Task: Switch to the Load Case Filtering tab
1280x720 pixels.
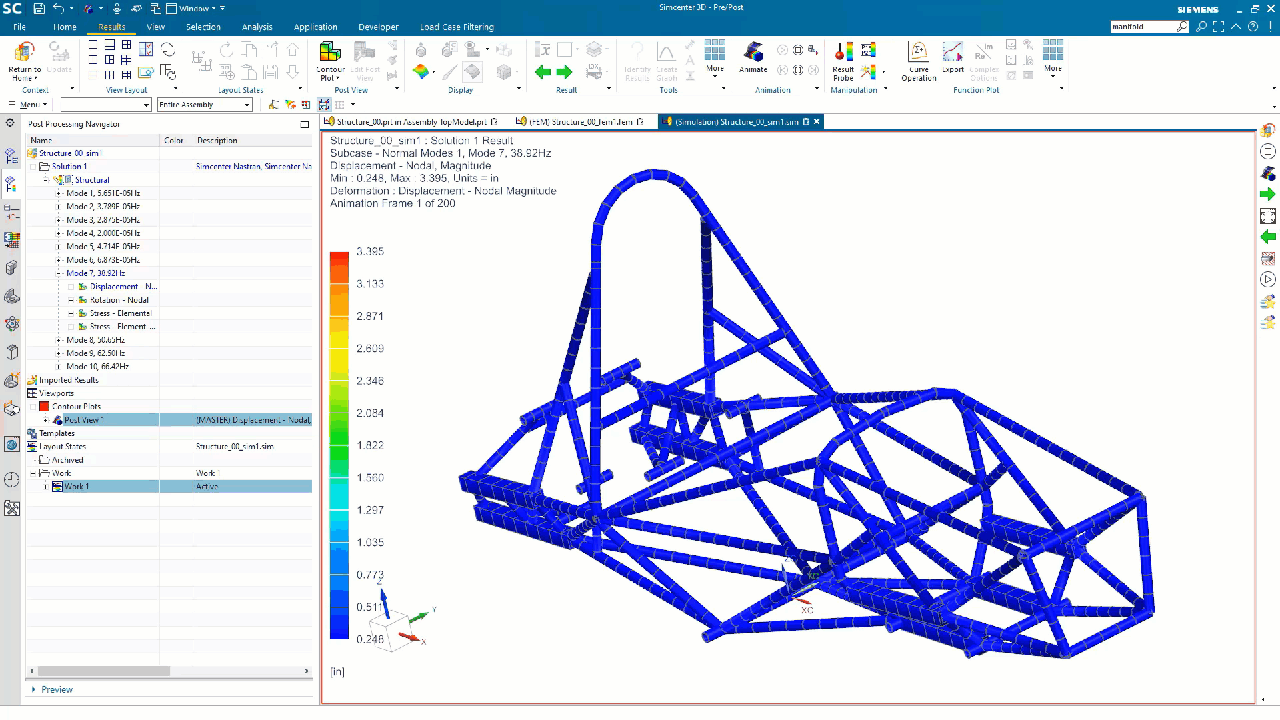Action: tap(455, 27)
